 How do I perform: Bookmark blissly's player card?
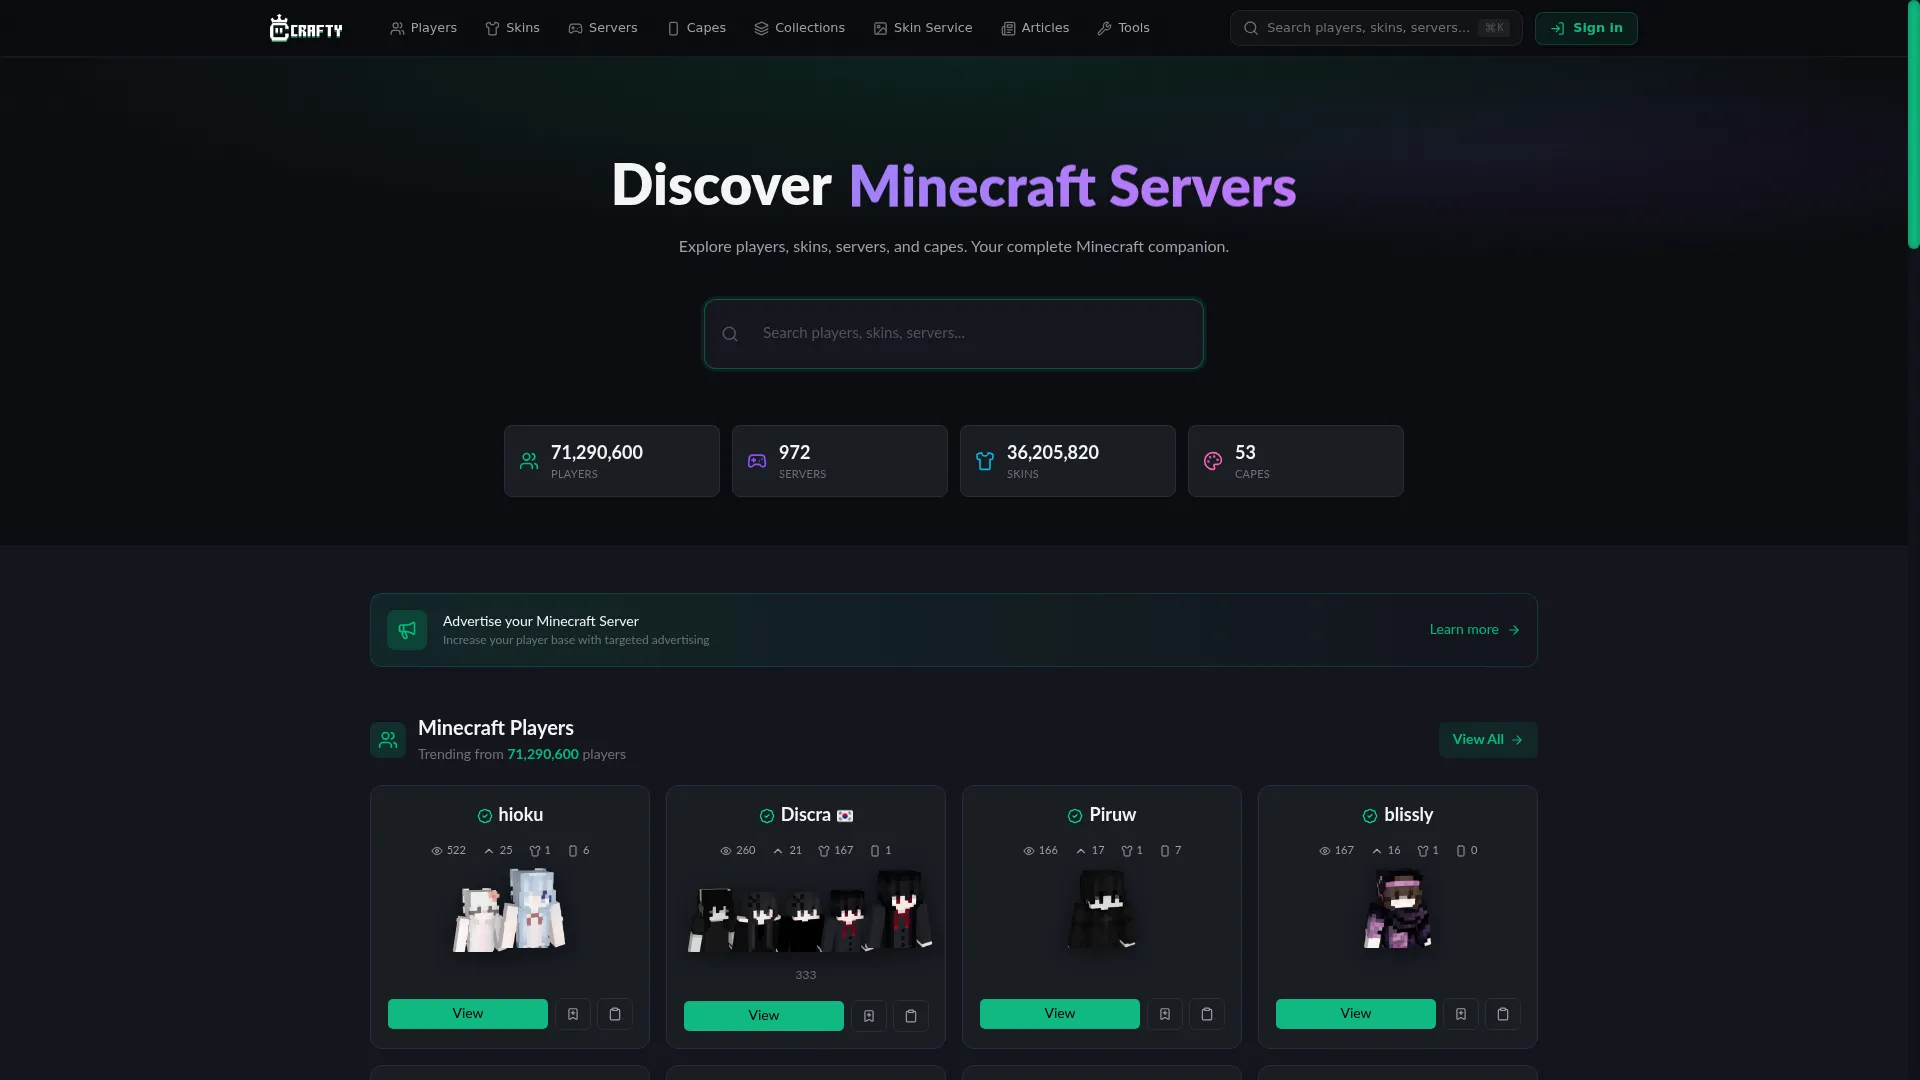pyautogui.click(x=1461, y=1014)
